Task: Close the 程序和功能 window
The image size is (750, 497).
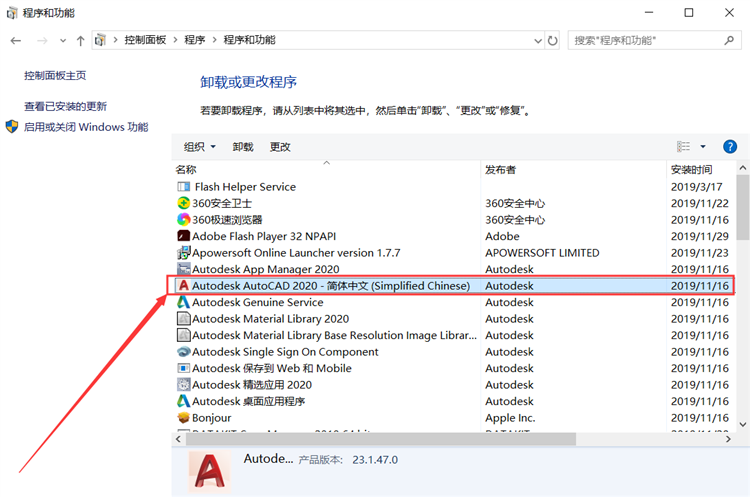Action: [x=729, y=13]
